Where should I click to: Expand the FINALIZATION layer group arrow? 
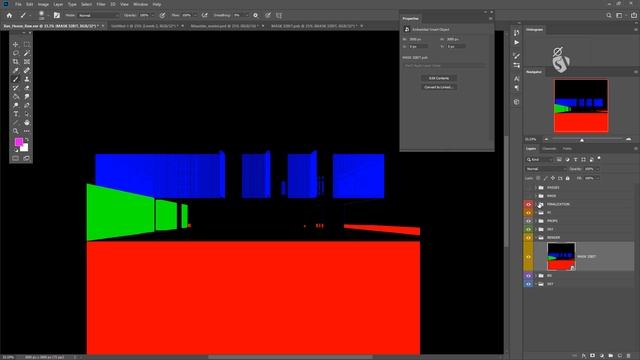(536, 204)
